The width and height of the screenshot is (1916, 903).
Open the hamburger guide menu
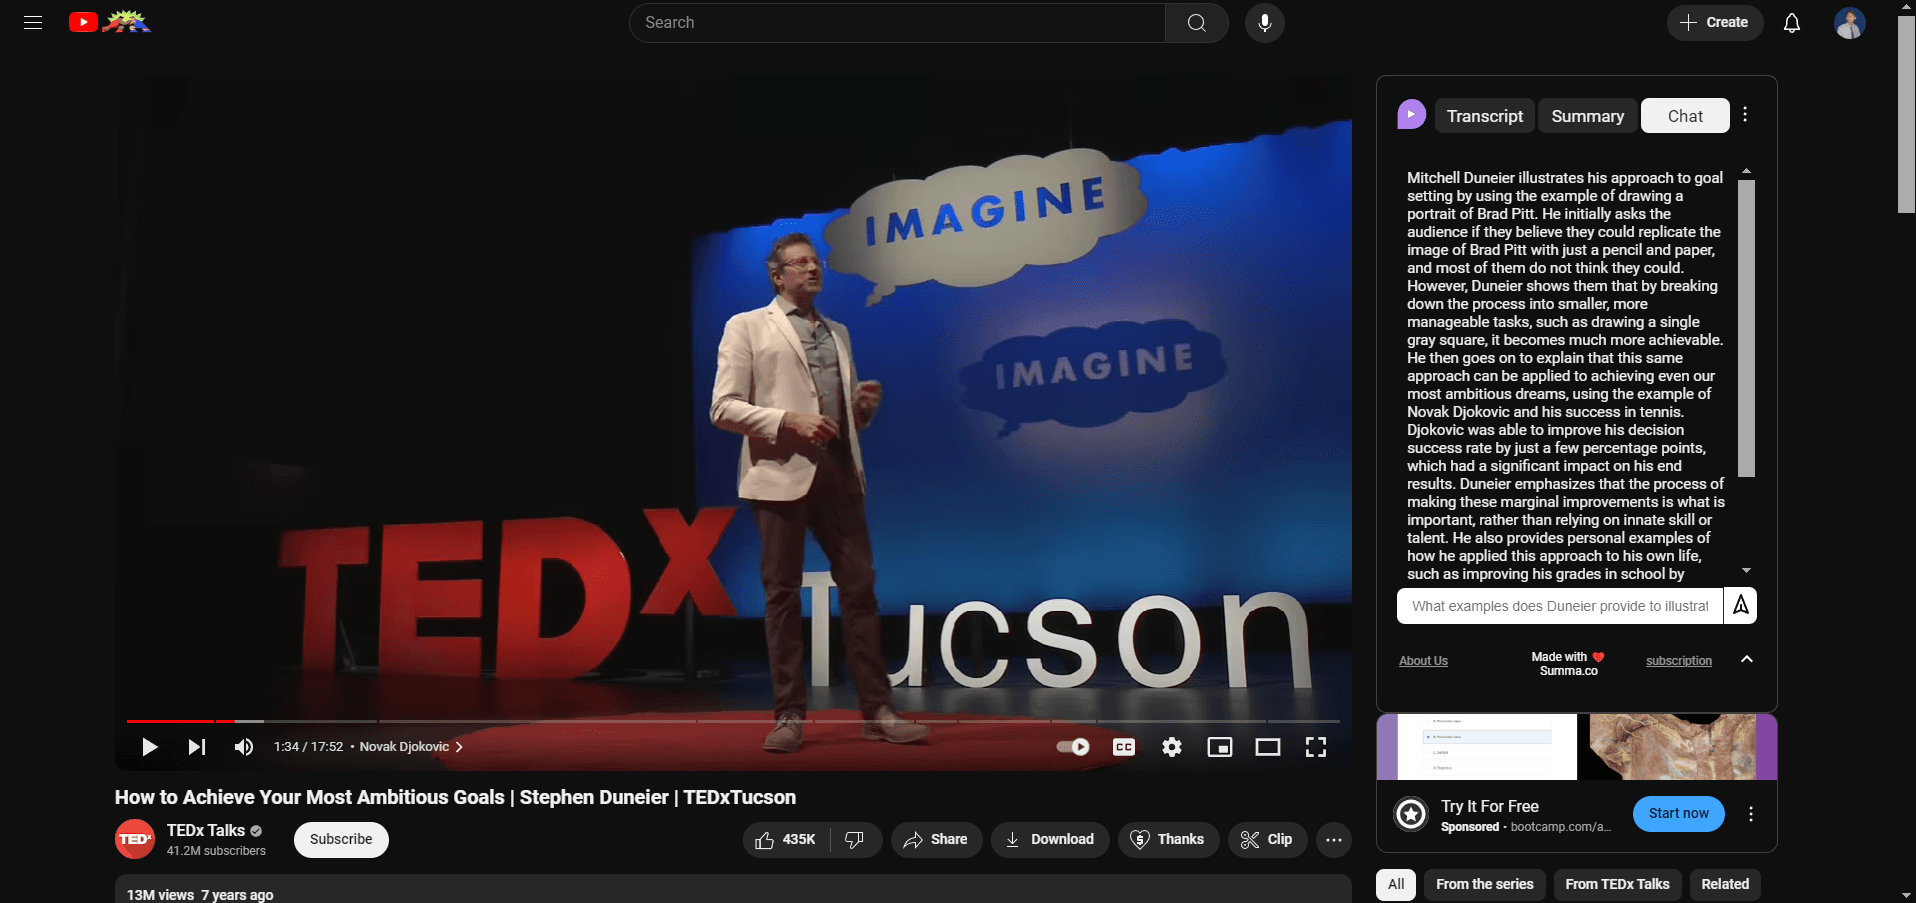(33, 22)
